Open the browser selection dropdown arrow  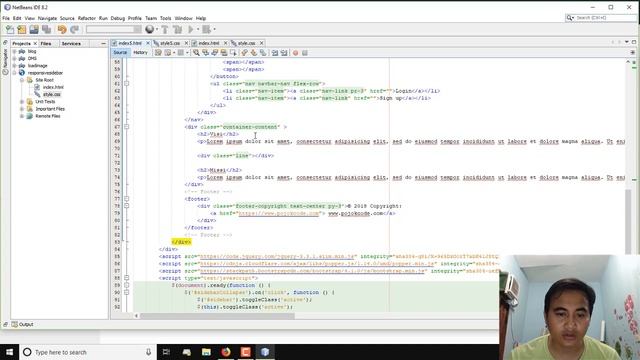point(157,29)
